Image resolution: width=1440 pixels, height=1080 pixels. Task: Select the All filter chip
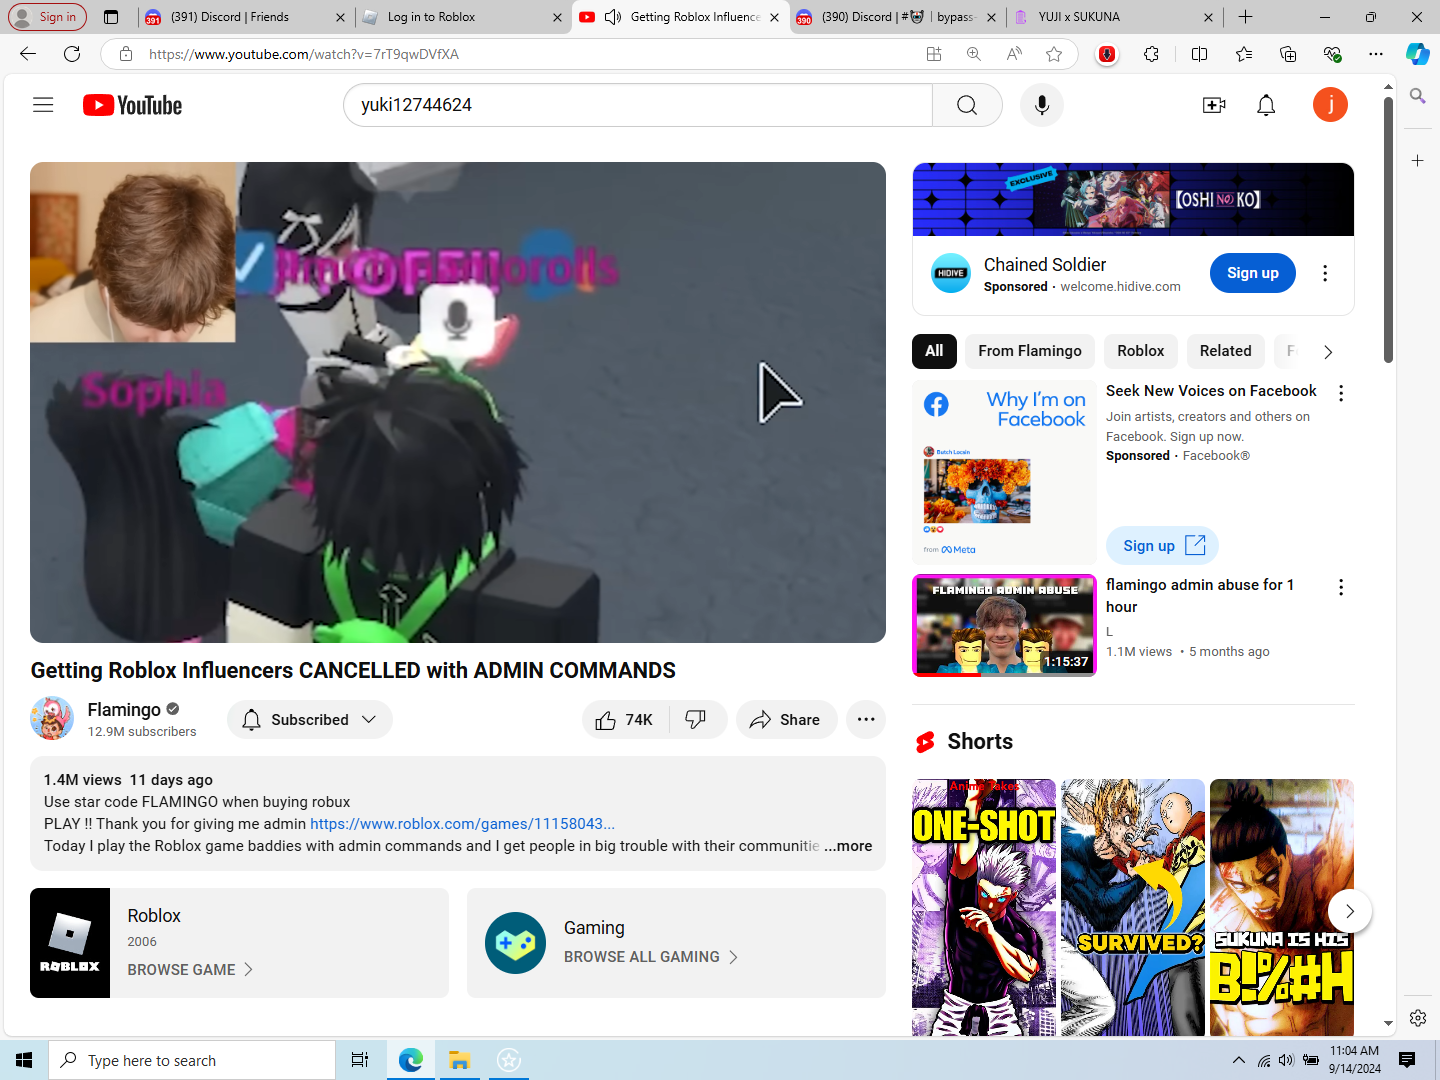[x=934, y=351]
